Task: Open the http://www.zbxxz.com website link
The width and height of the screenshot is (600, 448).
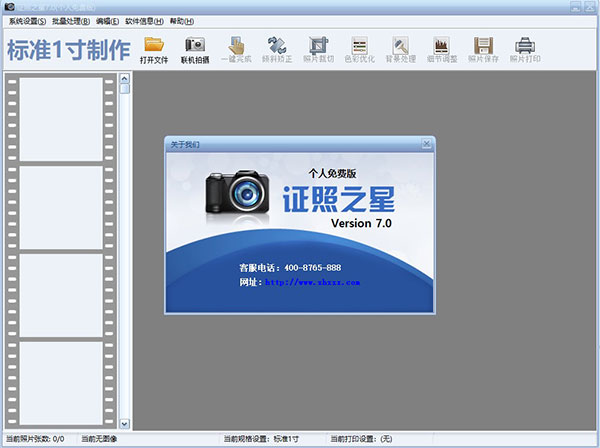Action: coord(312,282)
